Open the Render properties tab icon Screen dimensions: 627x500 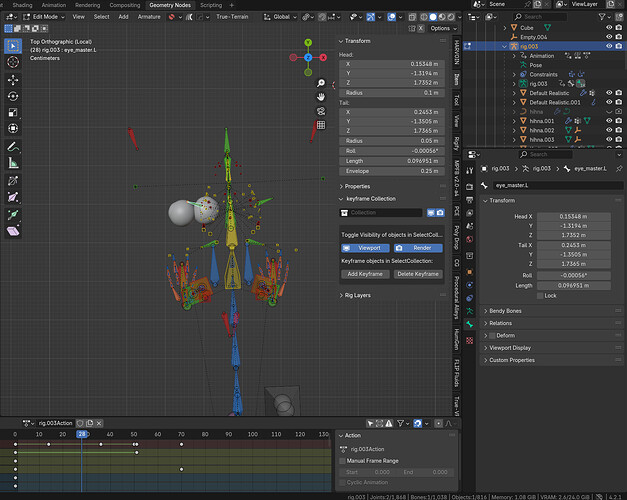coord(469,187)
